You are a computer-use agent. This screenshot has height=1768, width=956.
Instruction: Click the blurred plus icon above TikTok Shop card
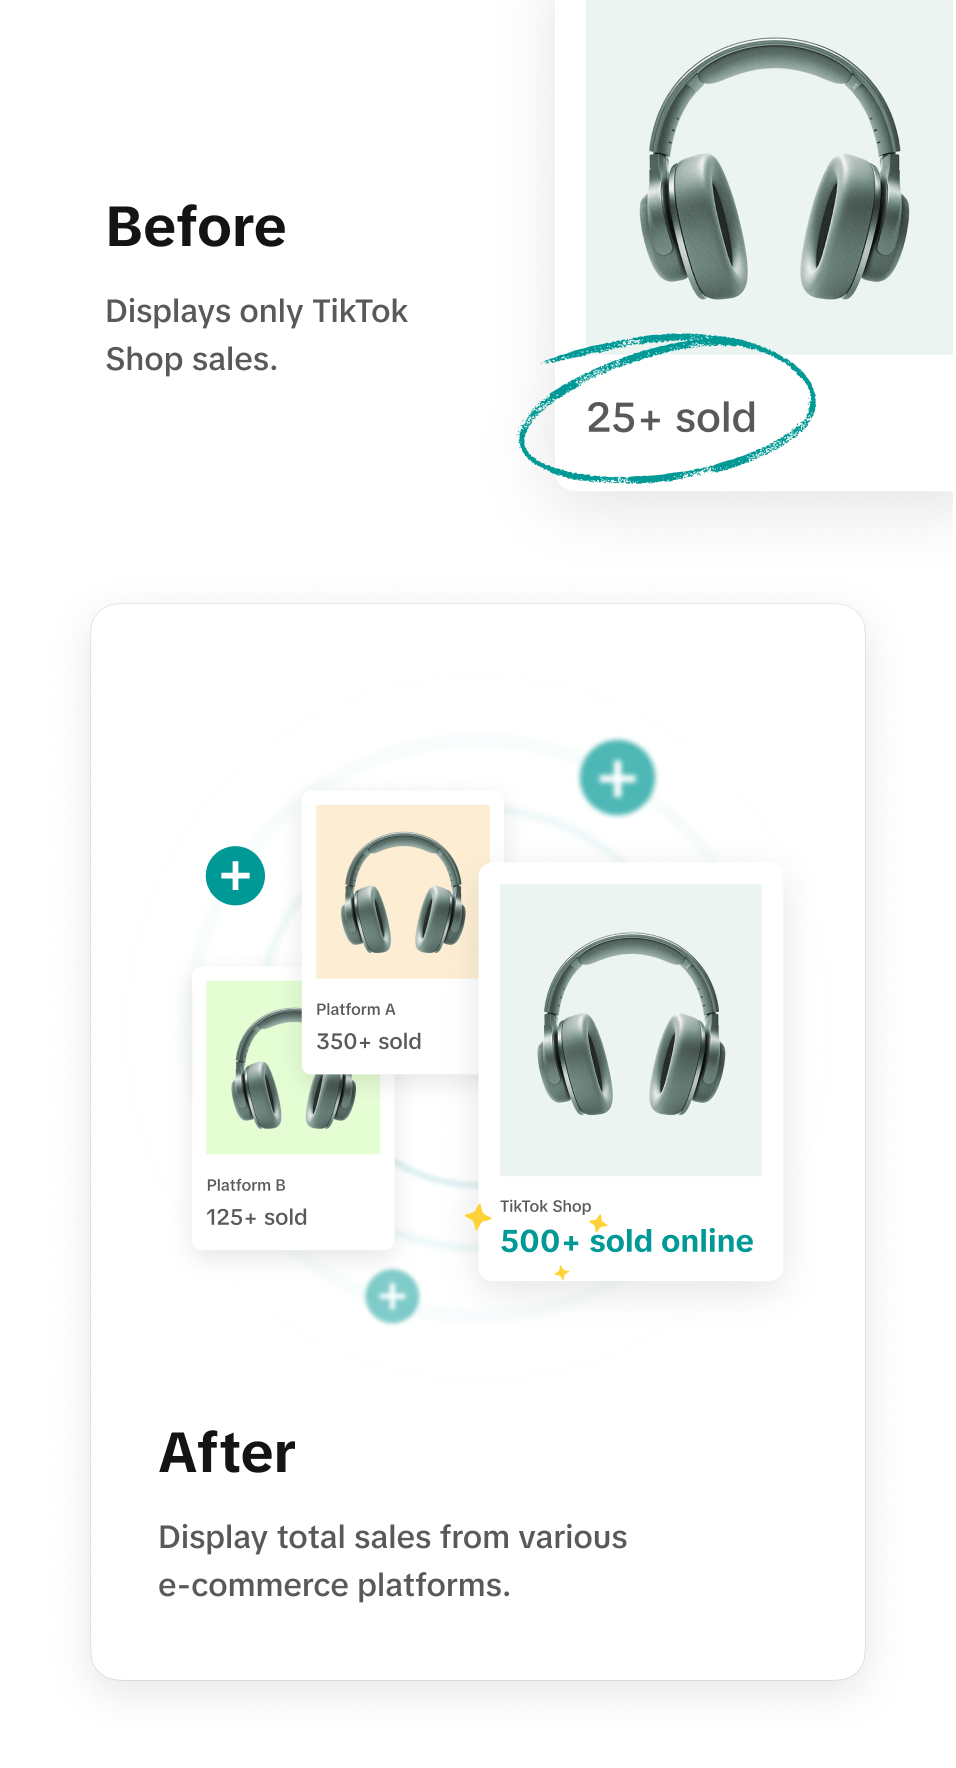tap(617, 778)
